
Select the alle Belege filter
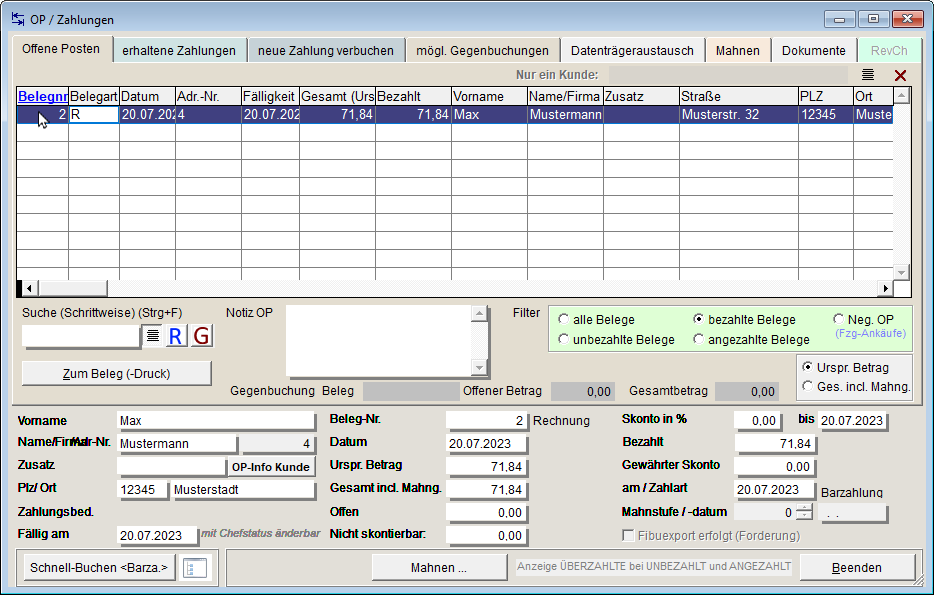click(x=563, y=319)
